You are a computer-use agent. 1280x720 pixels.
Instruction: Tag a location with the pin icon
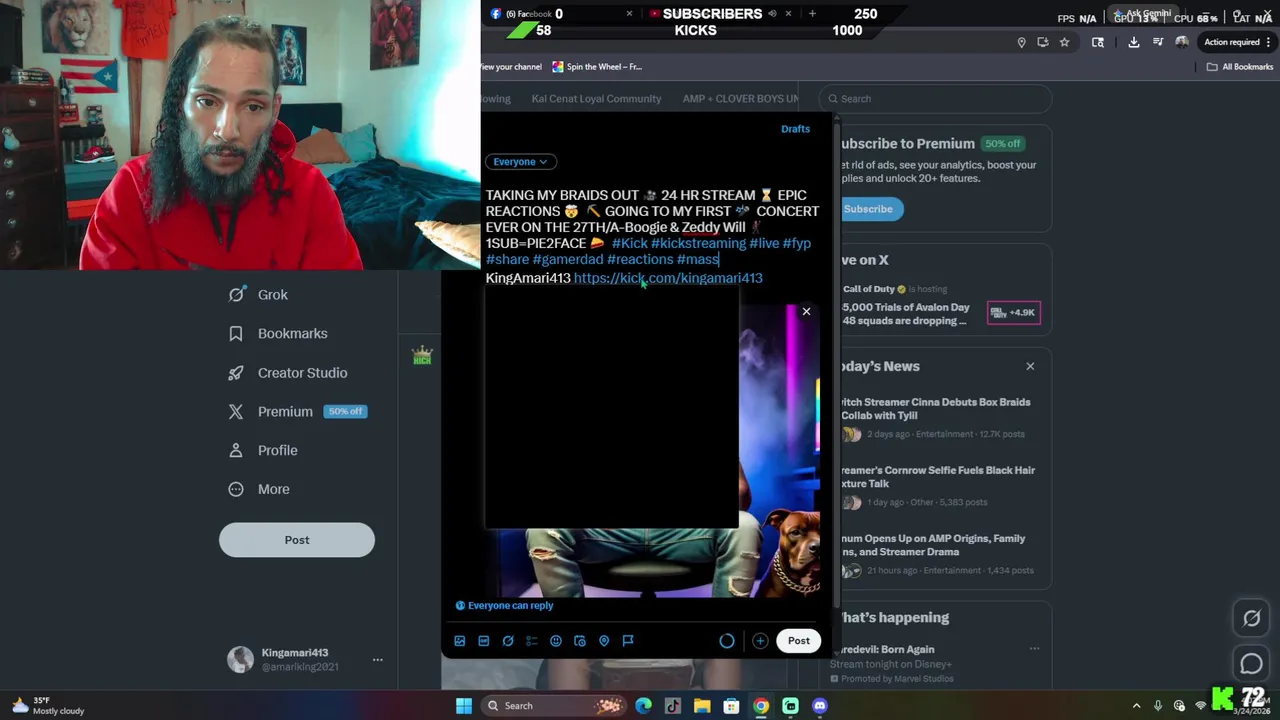point(604,641)
